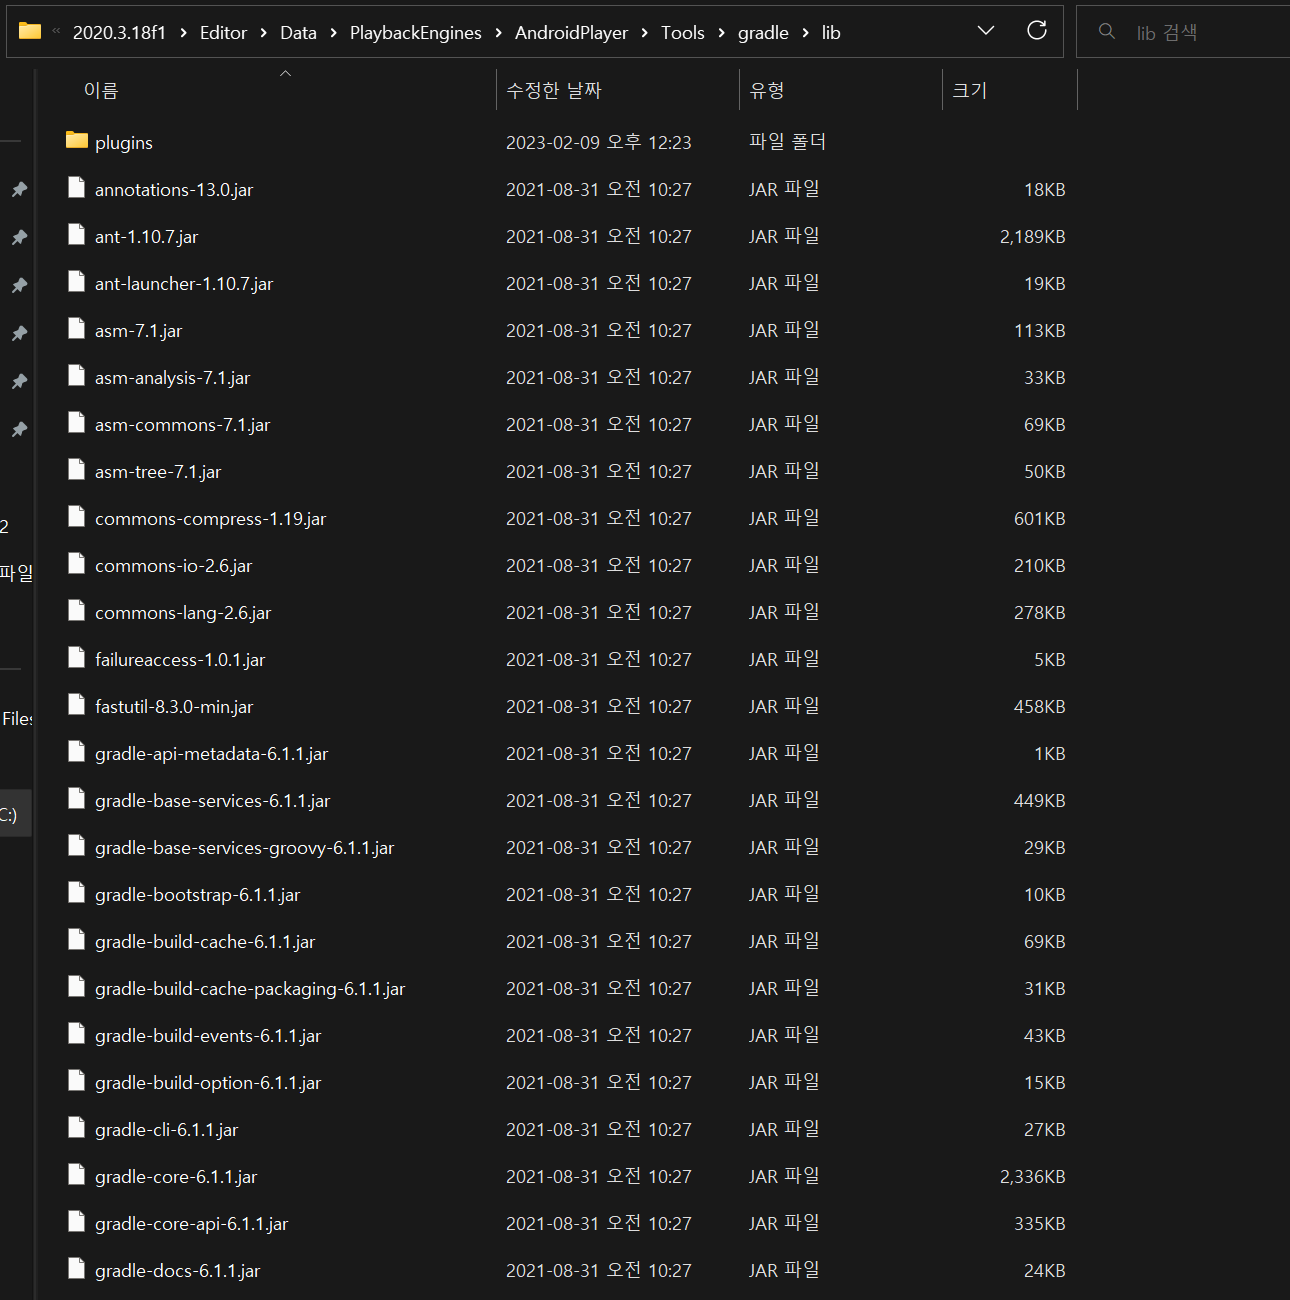The width and height of the screenshot is (1290, 1300).
Task: Click the commons-lang-2.6.jar file icon
Action: [x=76, y=610]
